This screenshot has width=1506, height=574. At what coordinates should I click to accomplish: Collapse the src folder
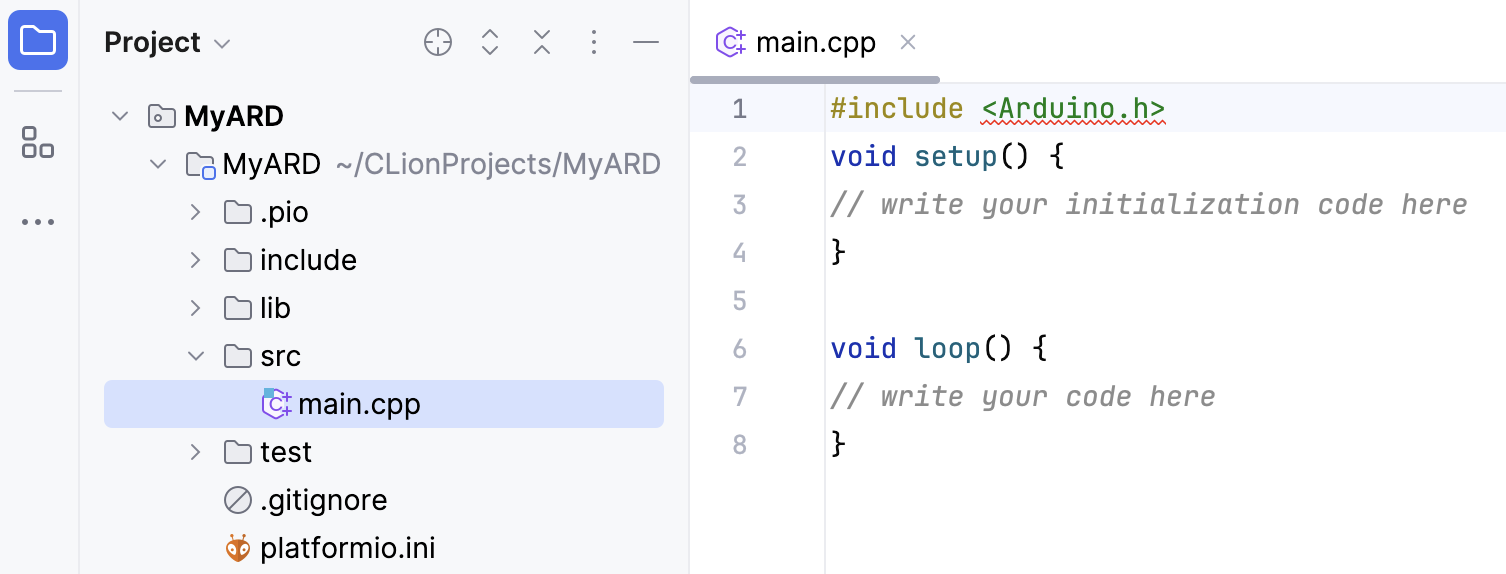pyautogui.click(x=195, y=356)
